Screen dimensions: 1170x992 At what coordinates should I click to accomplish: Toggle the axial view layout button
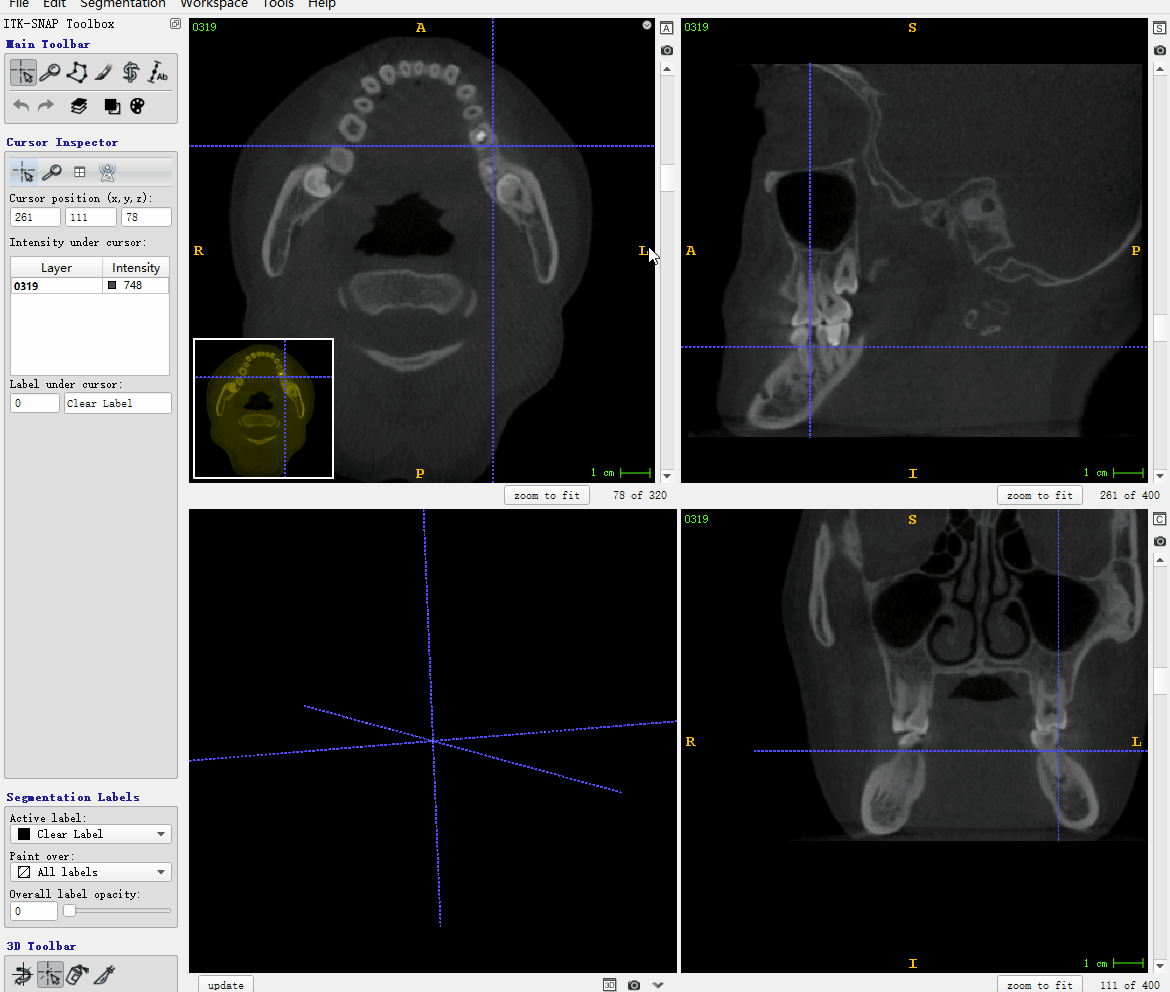pos(667,28)
